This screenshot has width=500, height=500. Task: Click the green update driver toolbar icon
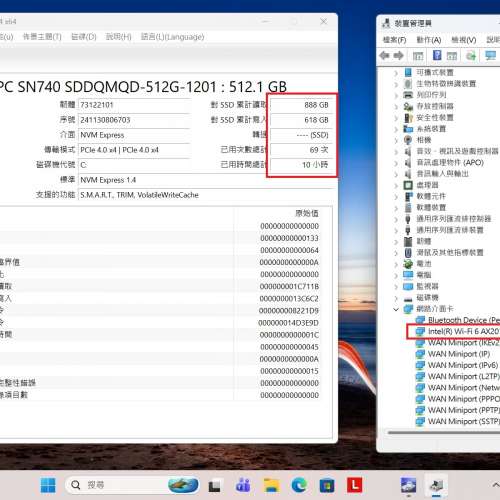click(x=471, y=55)
